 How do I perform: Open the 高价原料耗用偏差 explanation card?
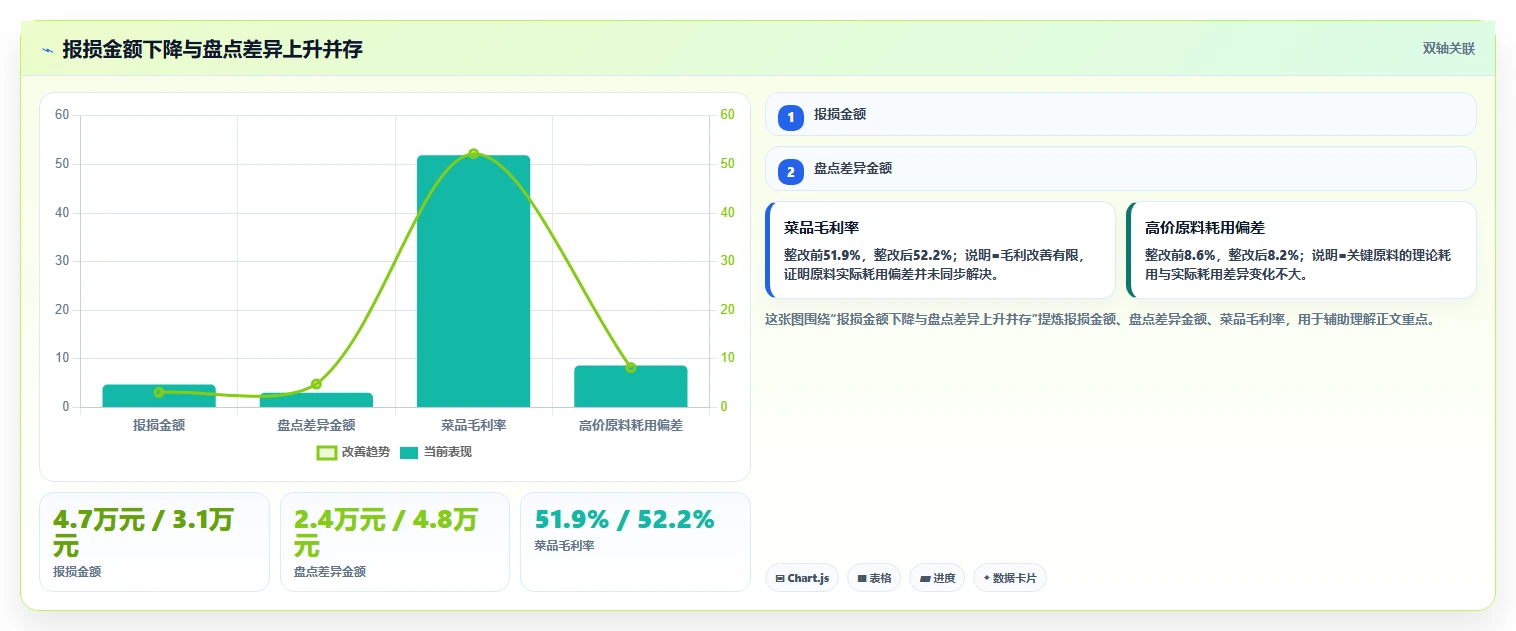tap(1301, 250)
